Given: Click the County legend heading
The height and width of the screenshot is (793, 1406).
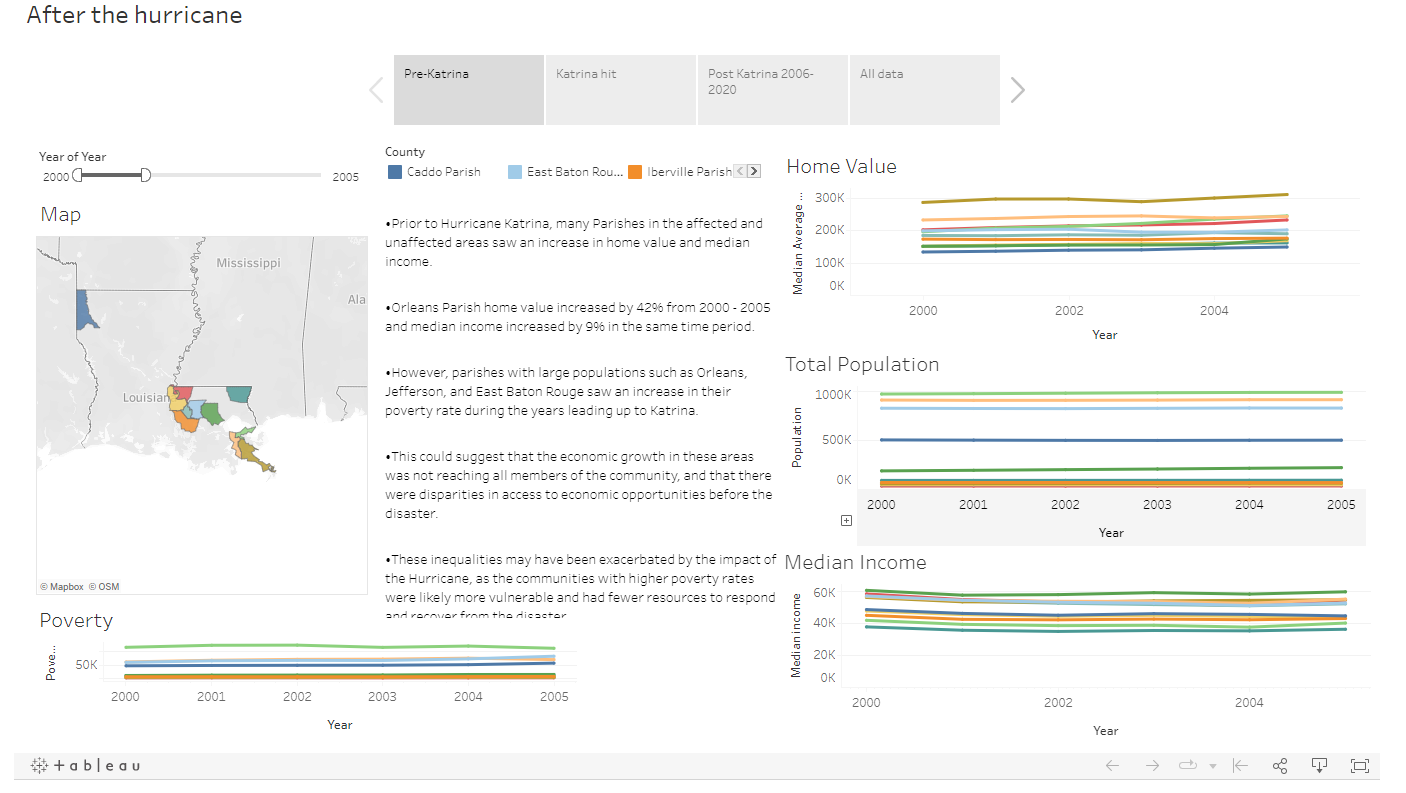Looking at the screenshot, I should tap(405, 152).
